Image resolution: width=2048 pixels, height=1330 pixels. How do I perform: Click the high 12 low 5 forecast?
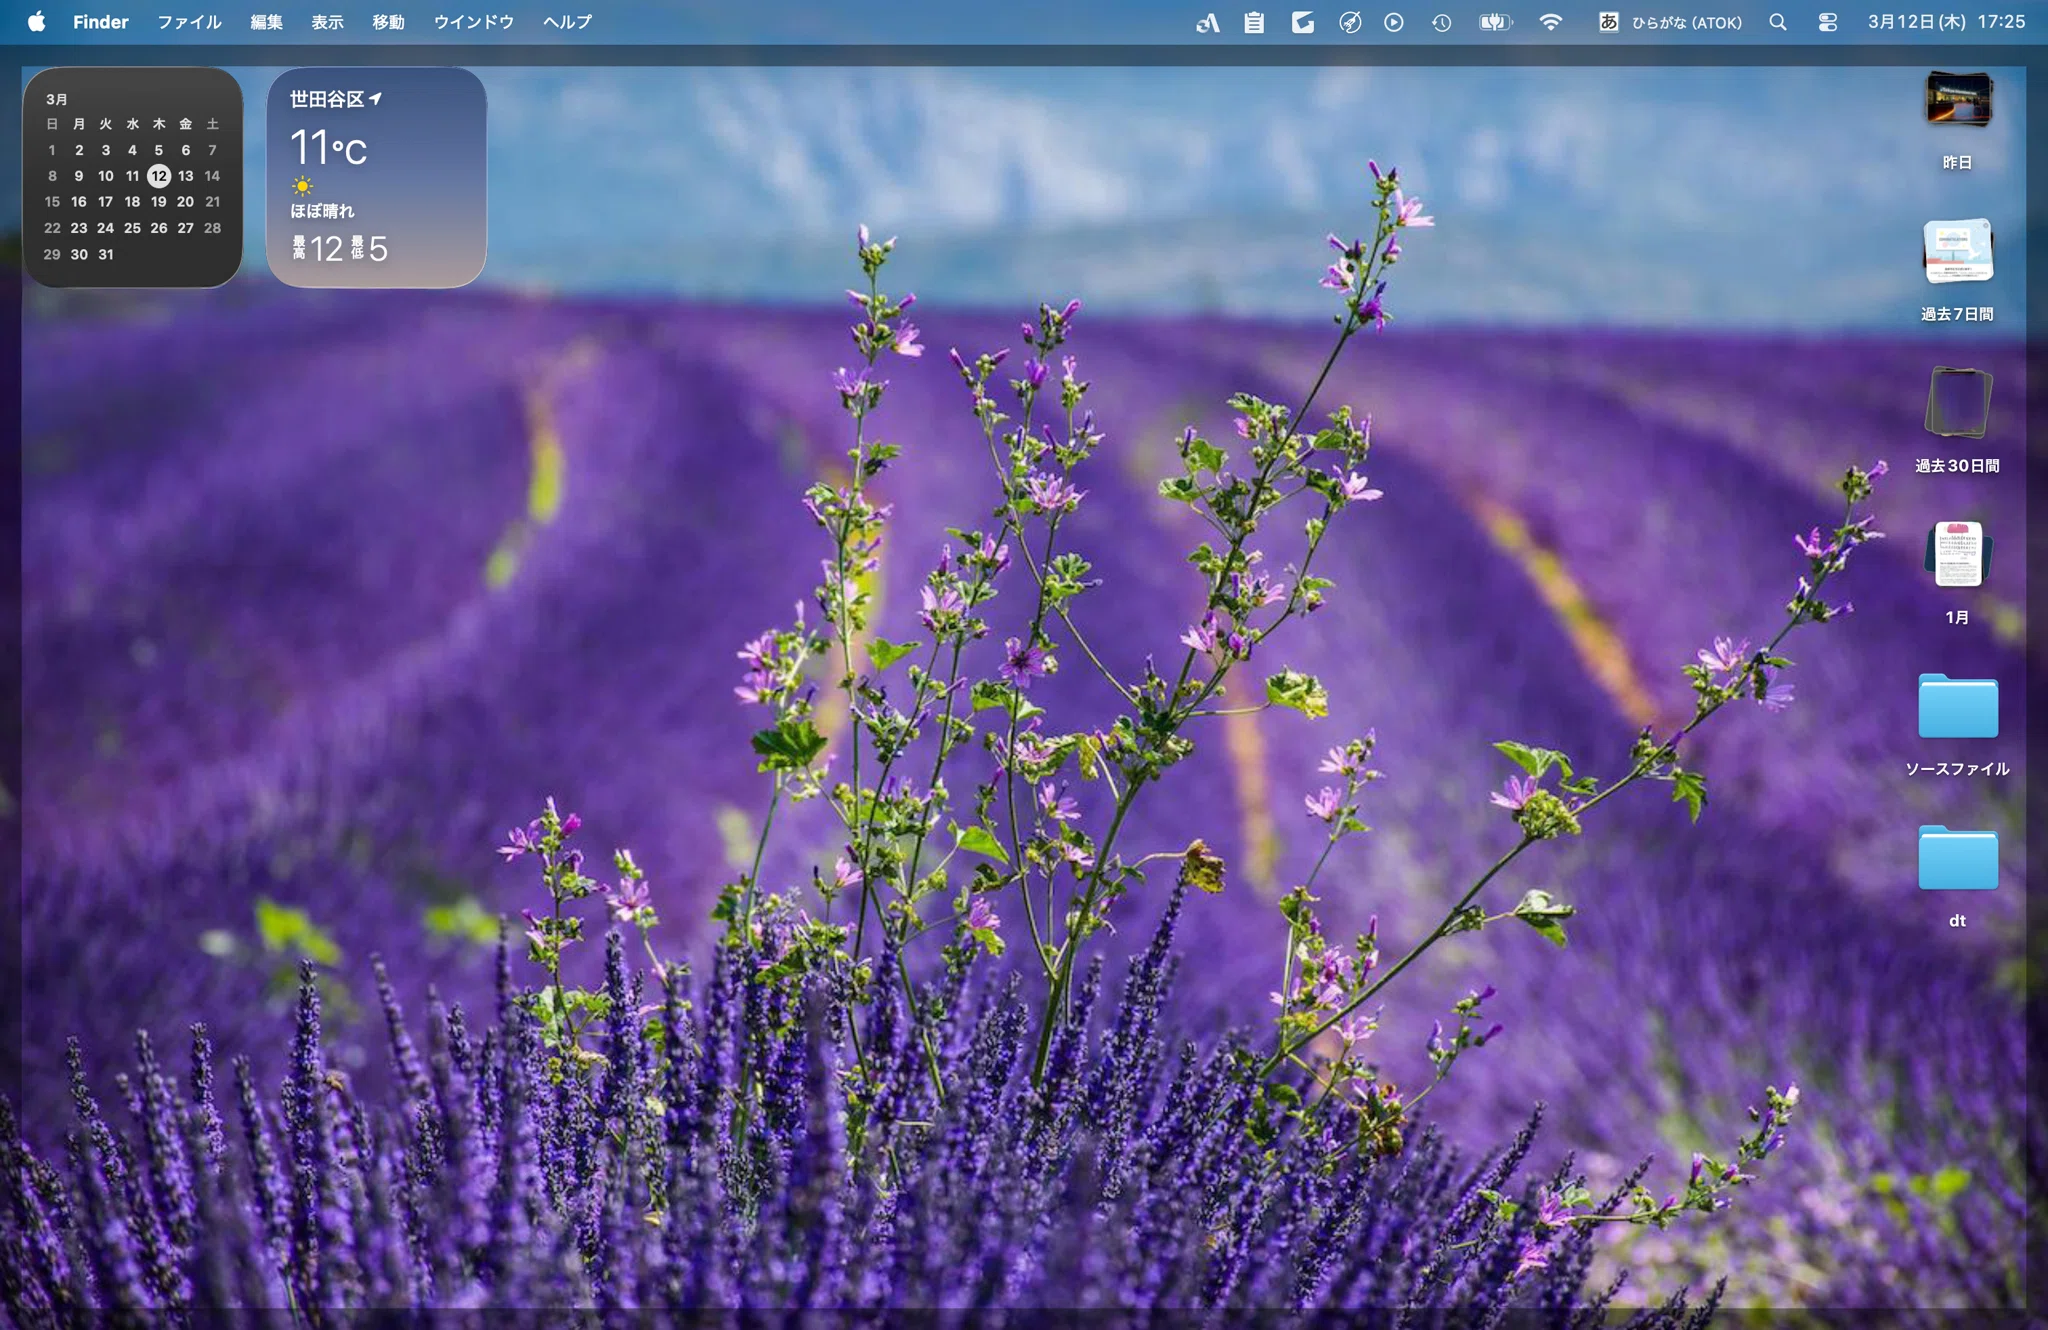point(339,249)
